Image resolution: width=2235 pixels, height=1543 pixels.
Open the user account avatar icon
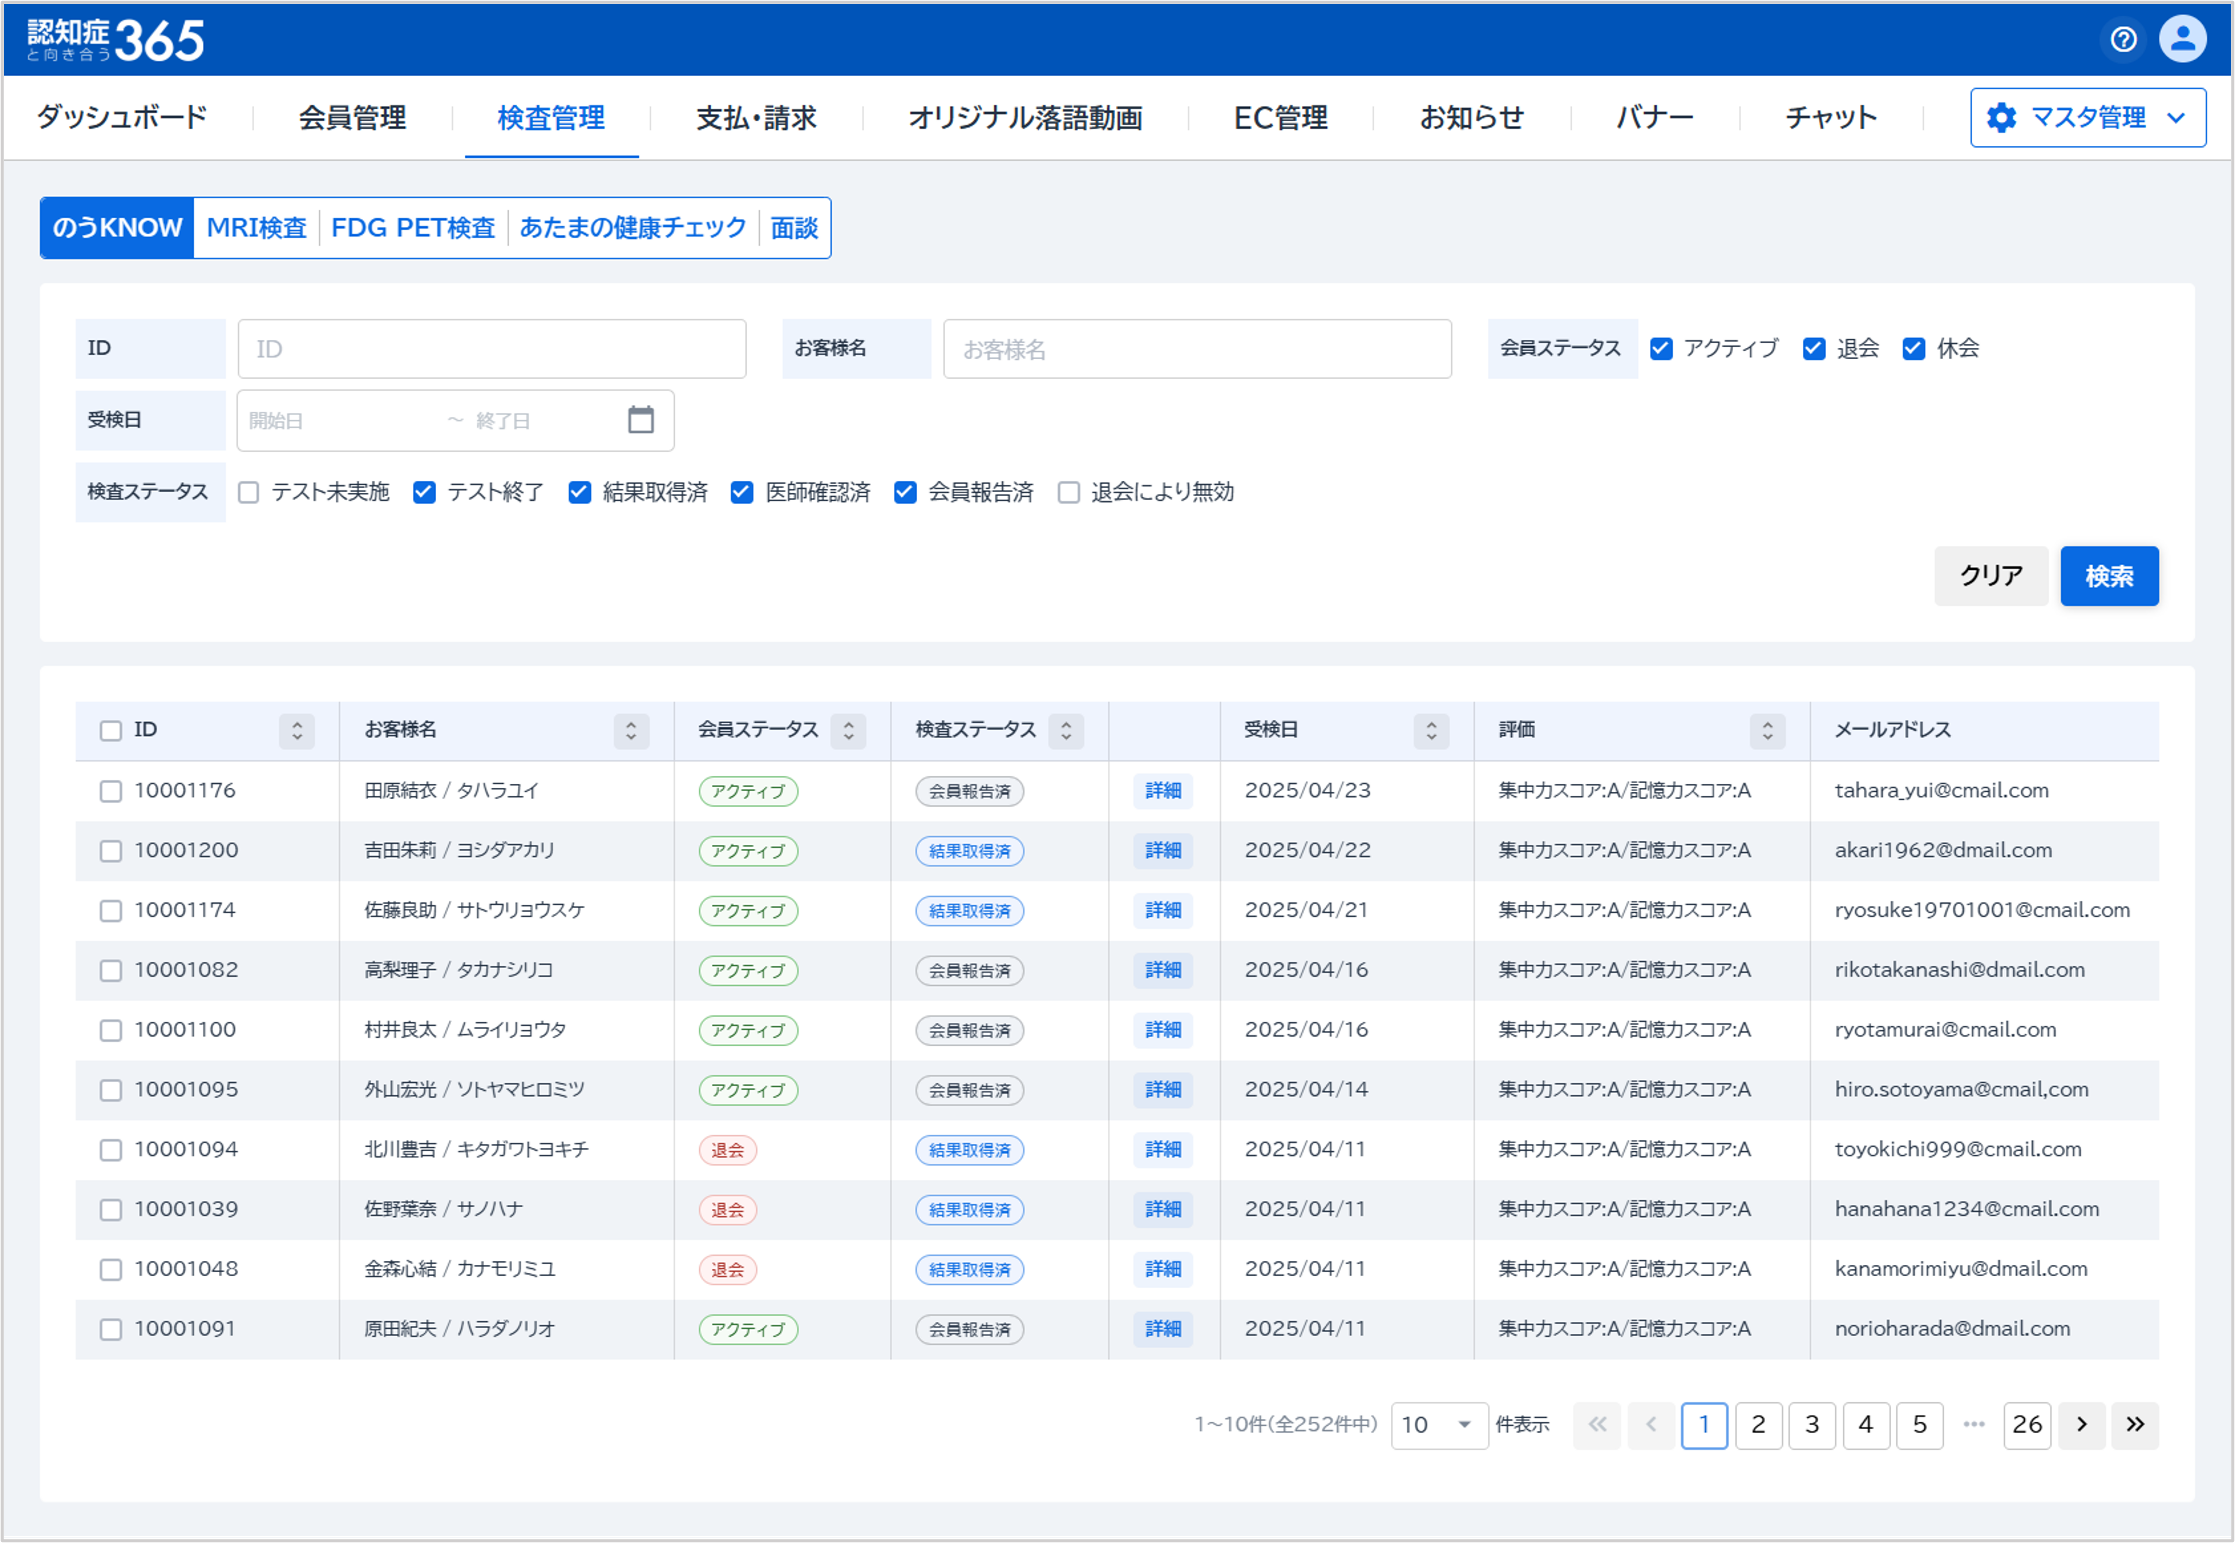pos(2182,40)
